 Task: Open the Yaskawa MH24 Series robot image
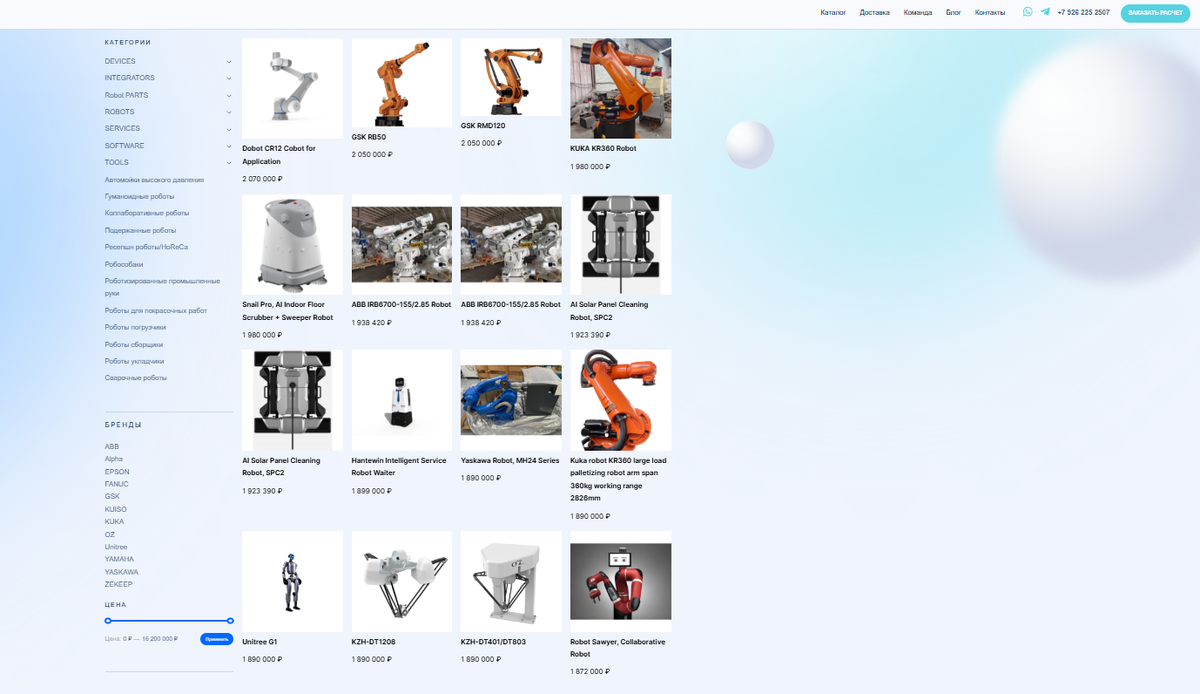511,400
